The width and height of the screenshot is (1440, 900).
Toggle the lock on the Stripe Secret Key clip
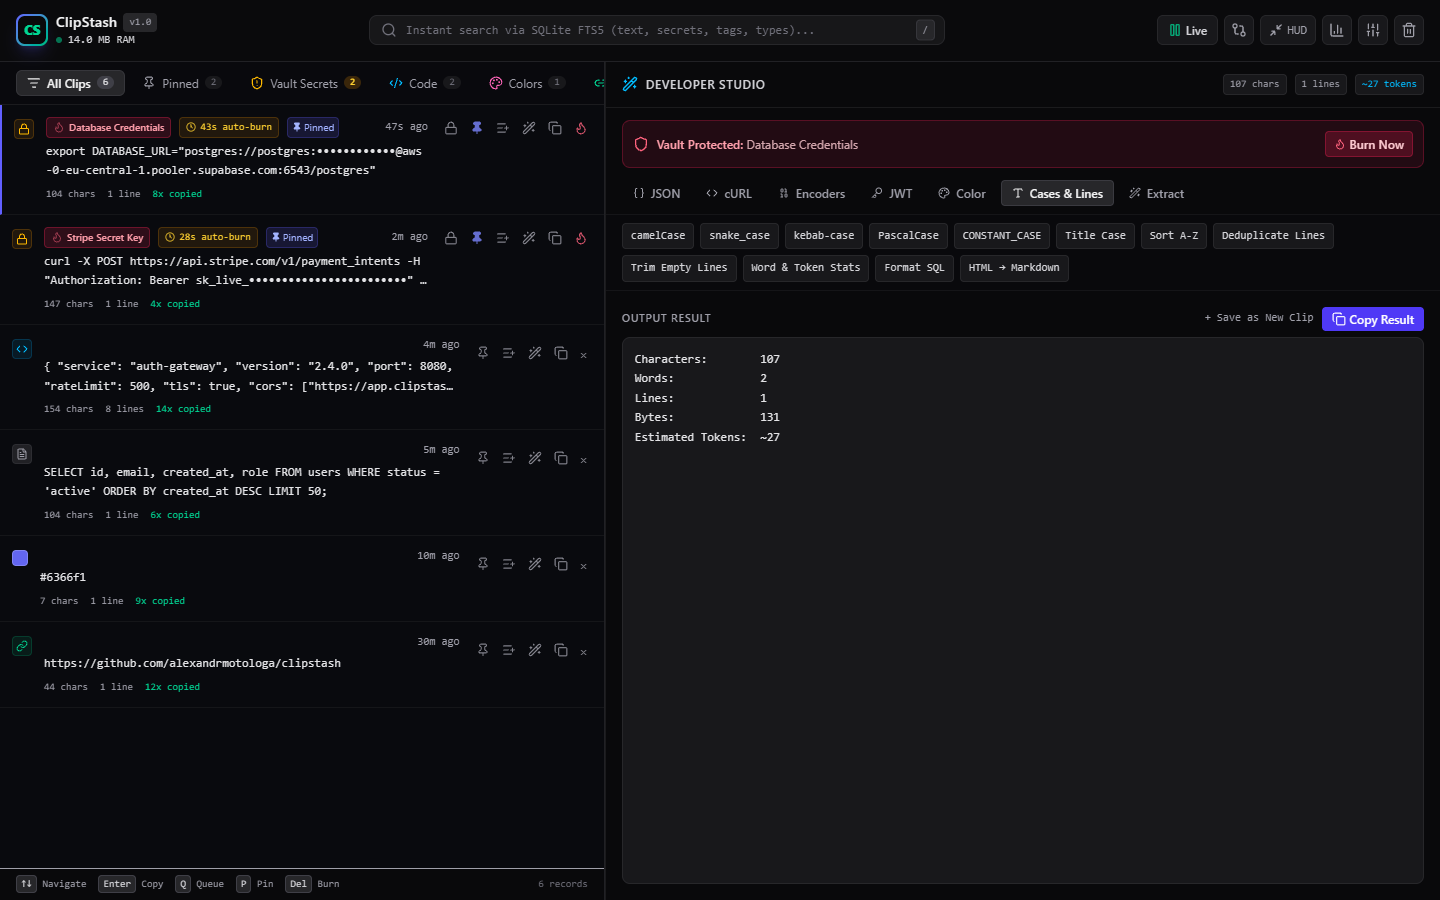pyautogui.click(x=451, y=238)
